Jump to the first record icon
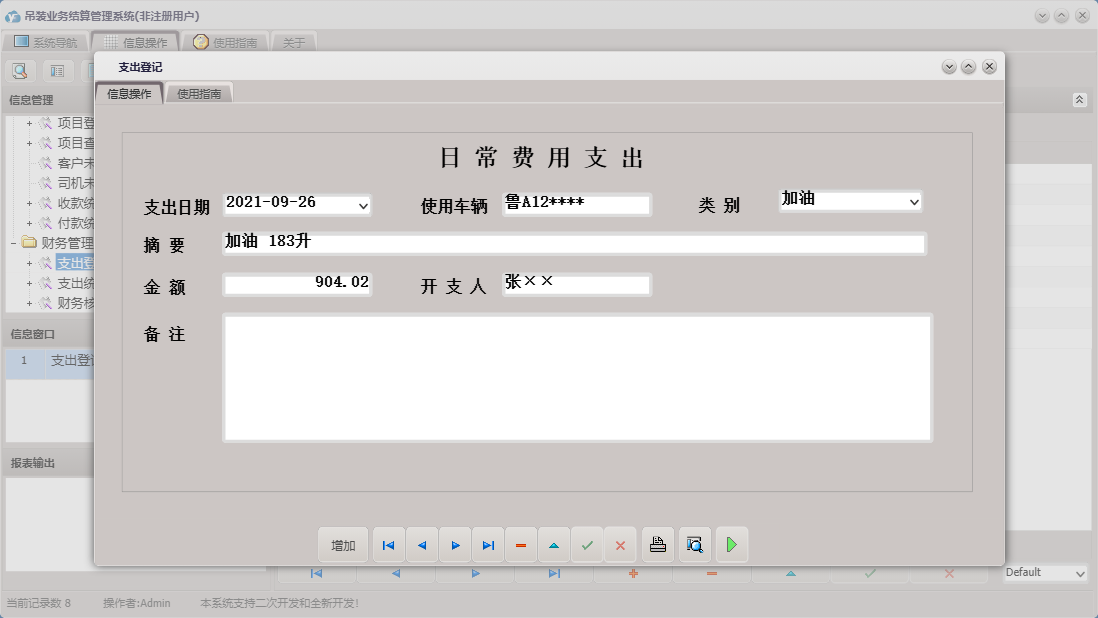The width and height of the screenshot is (1098, 618). tap(388, 544)
